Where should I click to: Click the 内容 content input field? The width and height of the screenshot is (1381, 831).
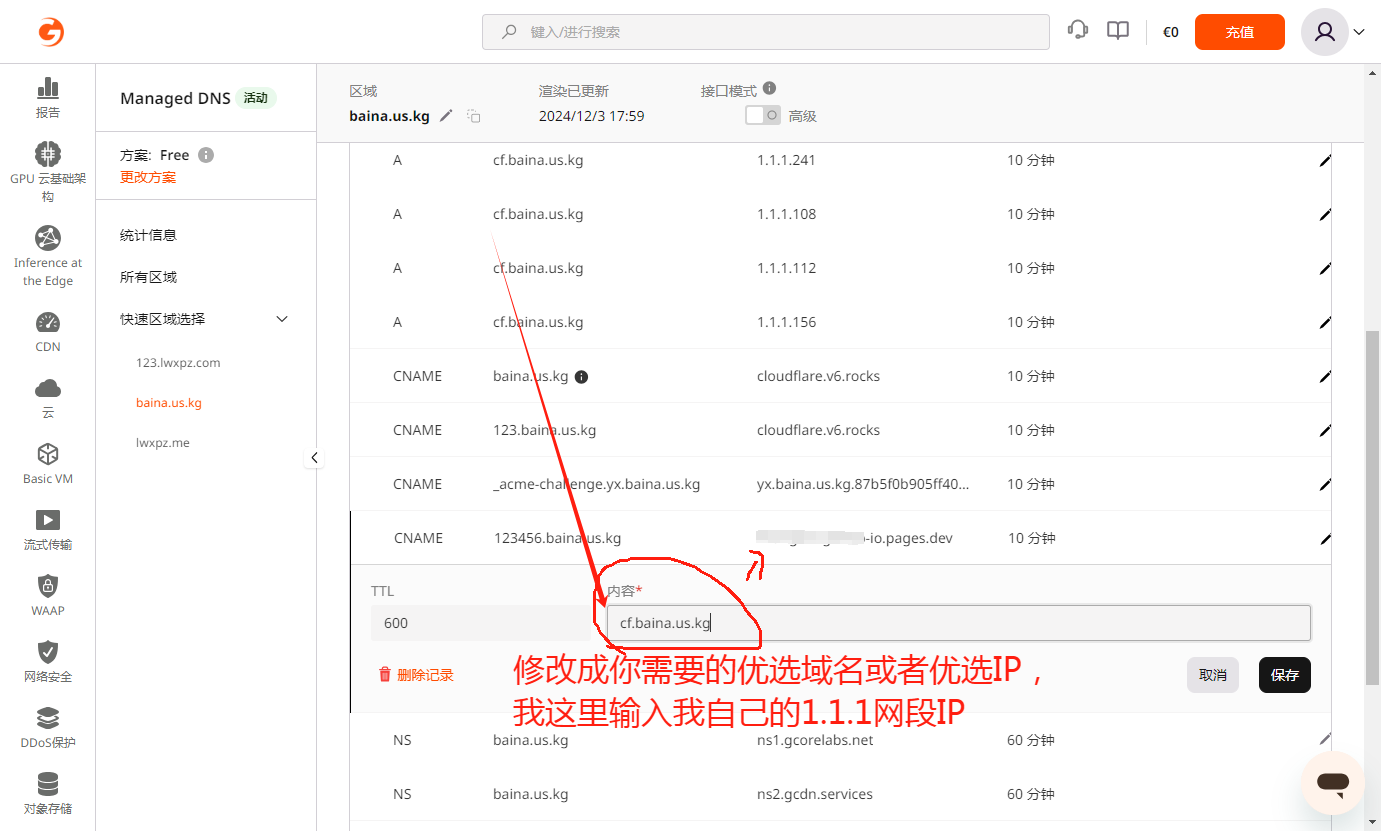[957, 623]
